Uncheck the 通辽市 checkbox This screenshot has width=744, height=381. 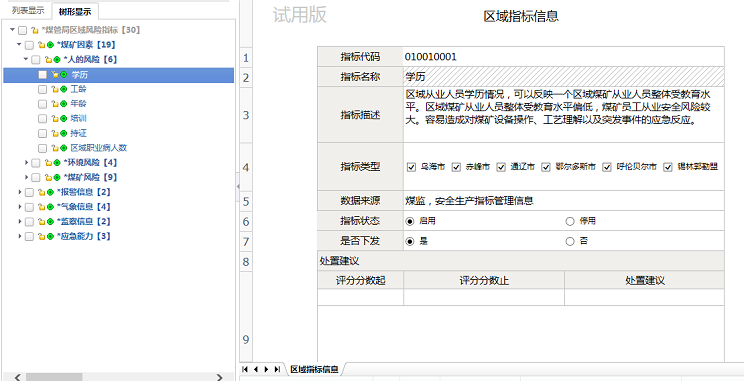[x=501, y=167]
